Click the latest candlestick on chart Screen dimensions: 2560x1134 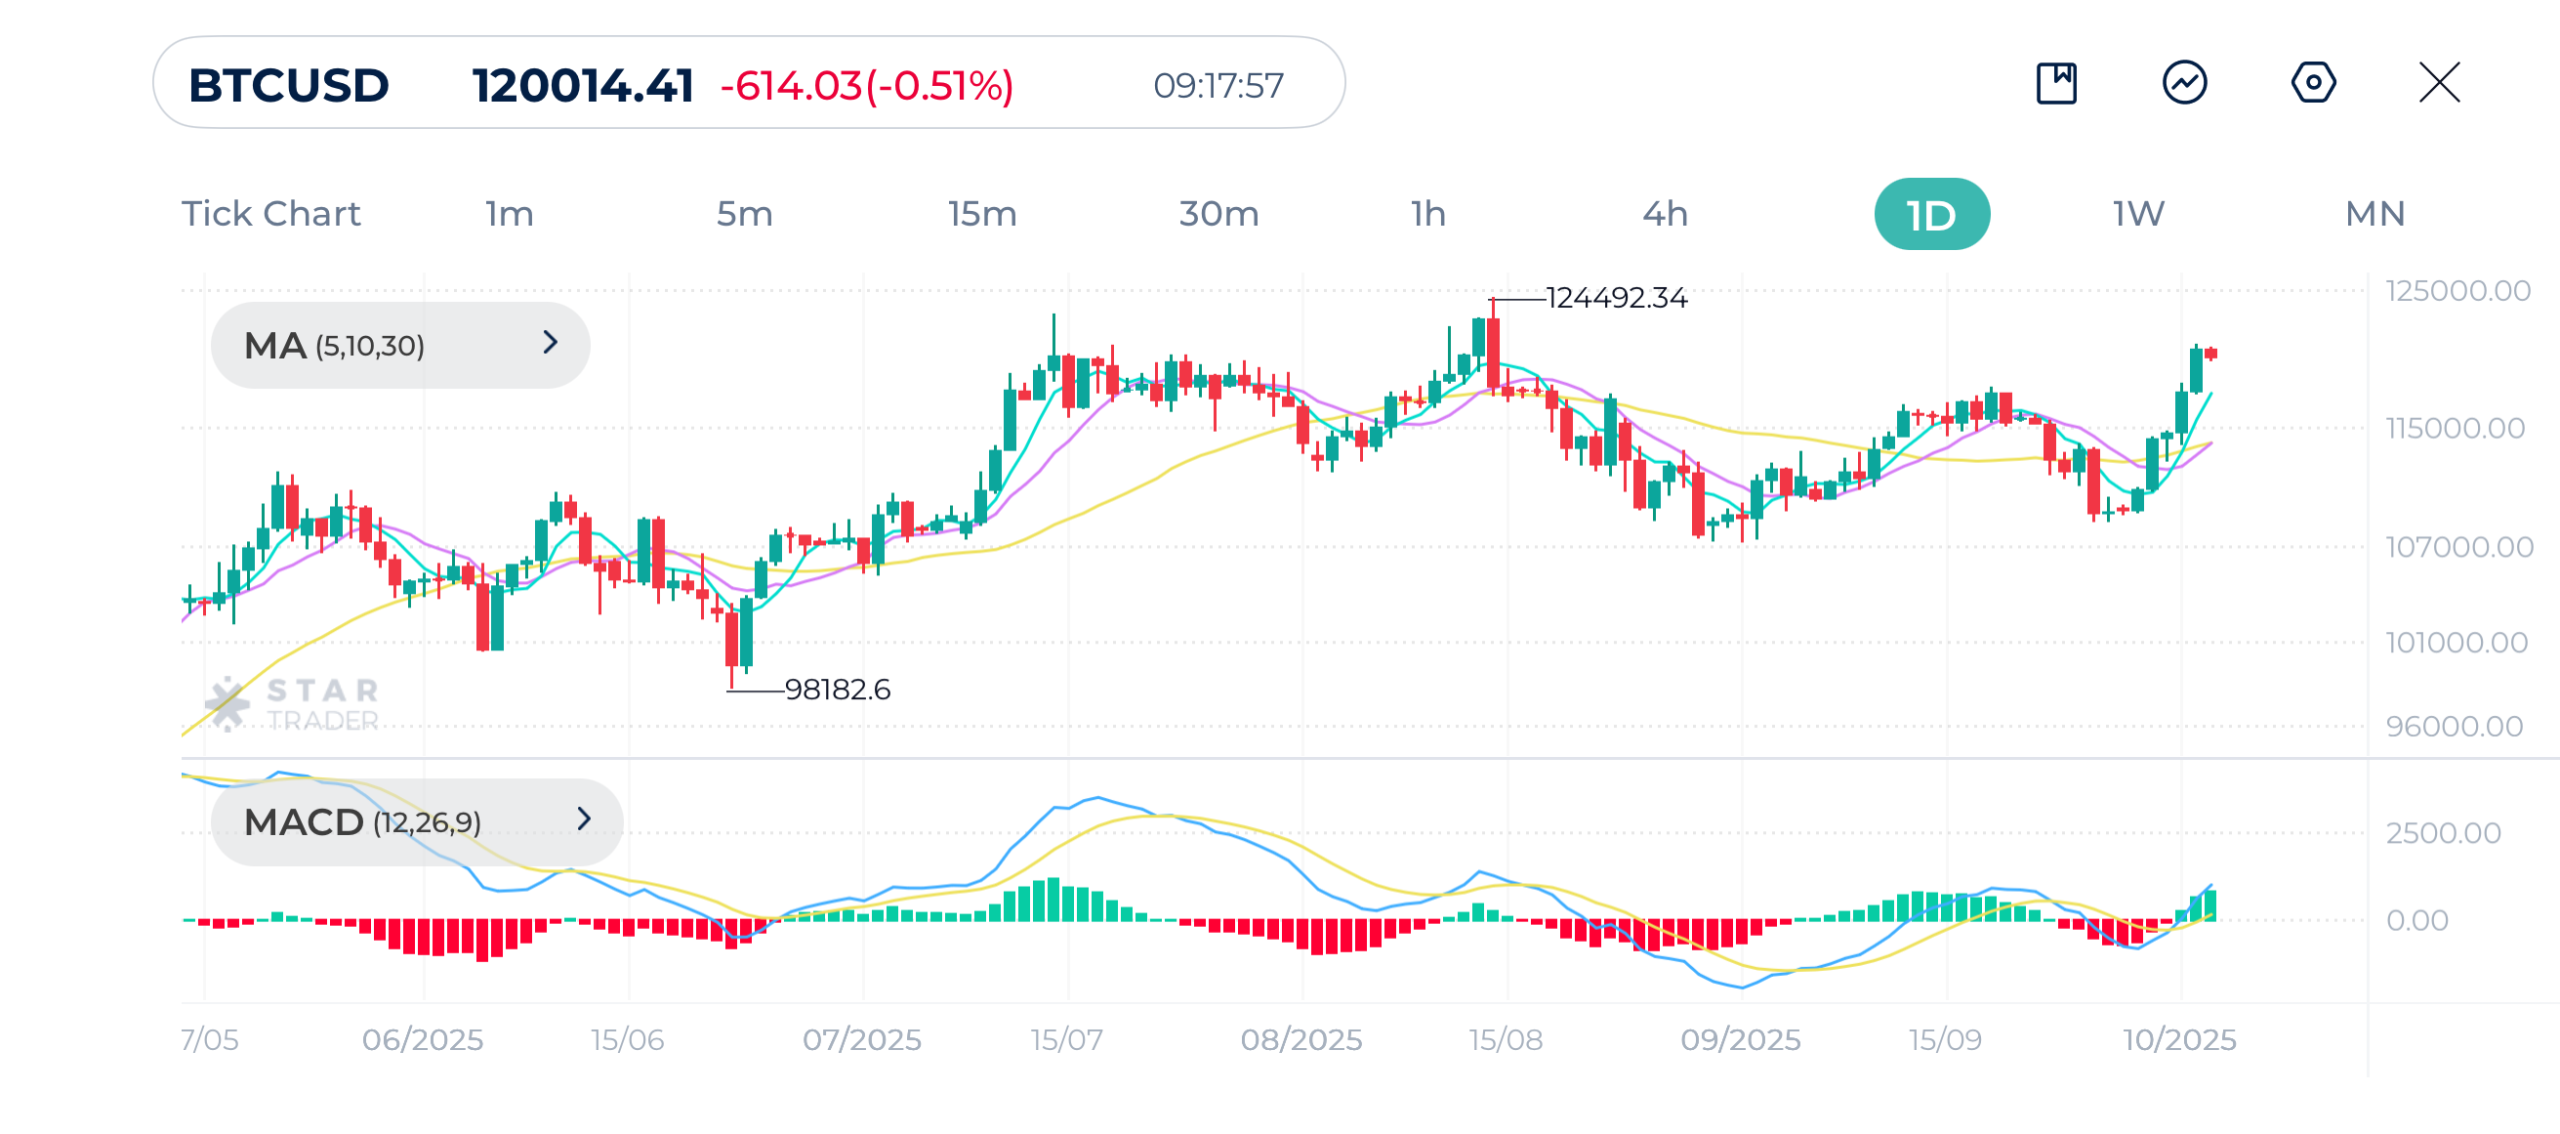coord(2210,353)
